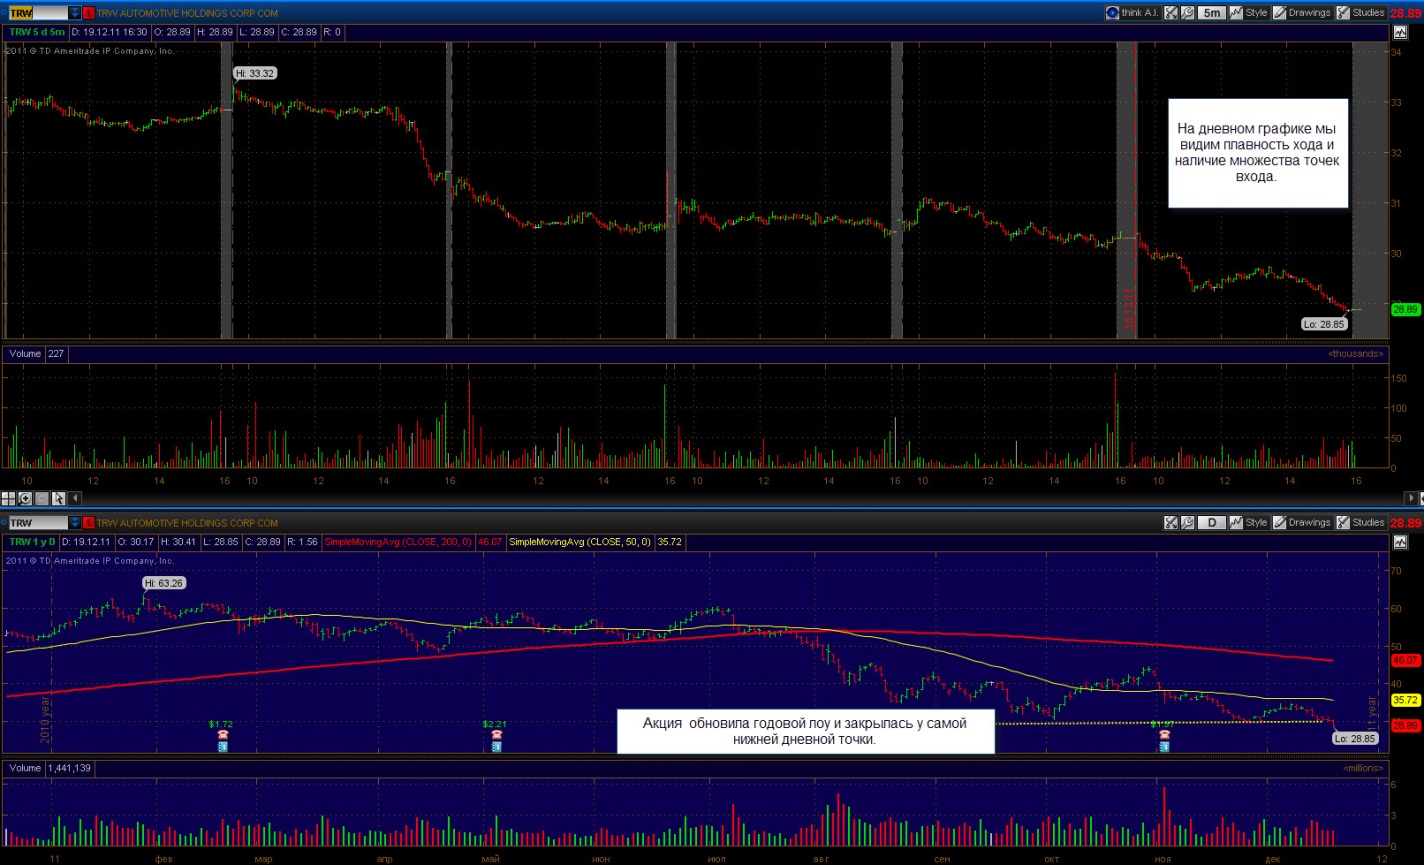Click the 46.07 moving average axis tag

(1405, 660)
